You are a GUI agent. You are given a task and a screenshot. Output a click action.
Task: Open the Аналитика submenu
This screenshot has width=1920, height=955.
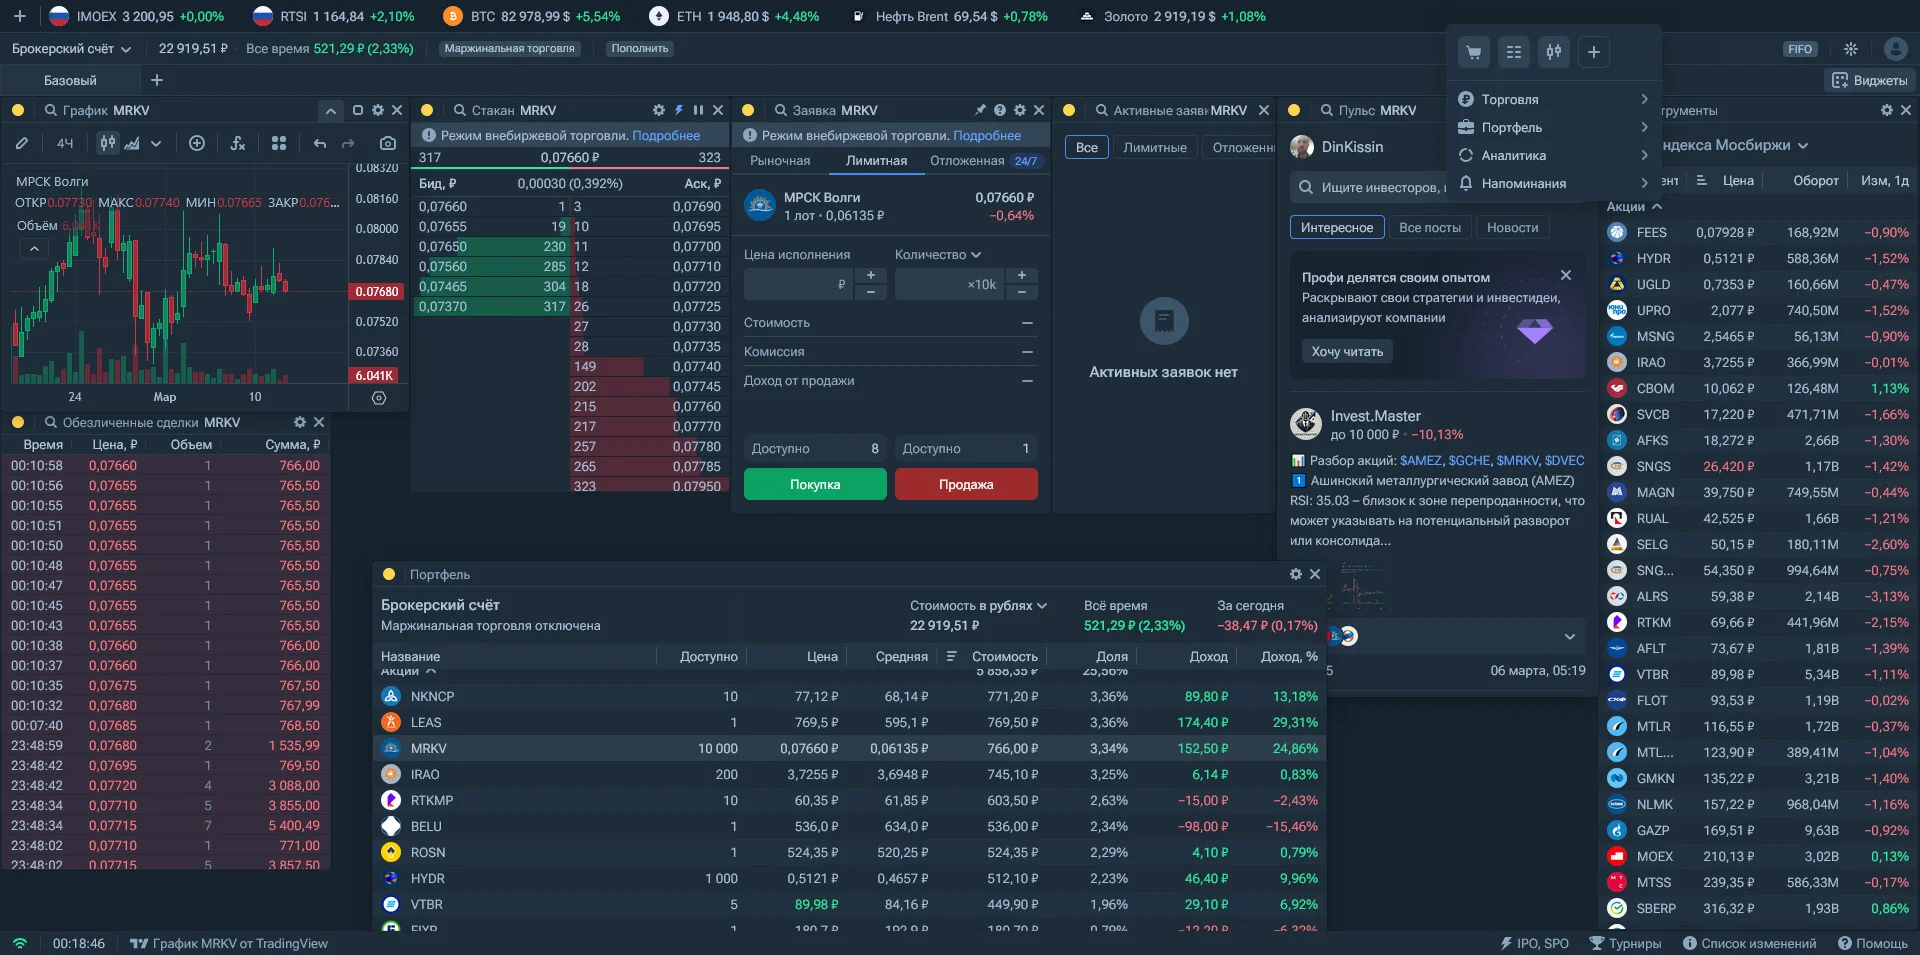[x=1553, y=155]
